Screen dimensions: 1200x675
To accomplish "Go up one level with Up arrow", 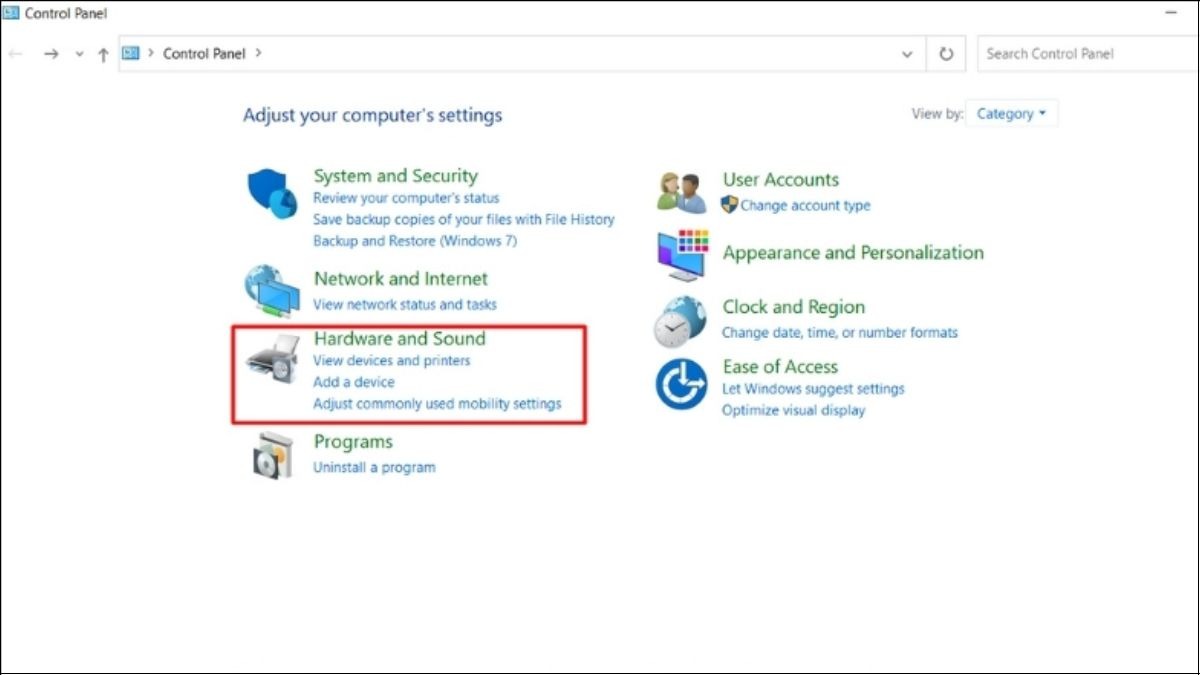I will [x=103, y=54].
